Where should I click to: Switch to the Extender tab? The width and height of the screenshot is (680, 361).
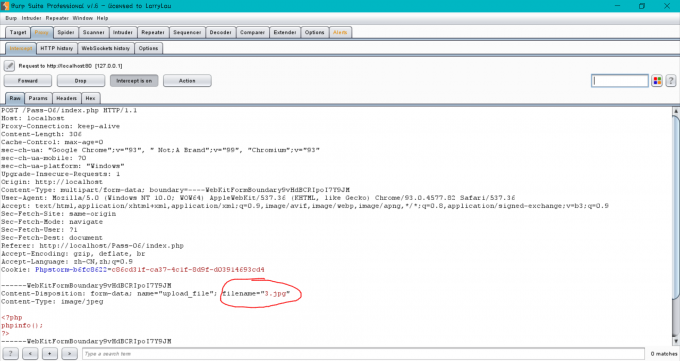pos(285,33)
